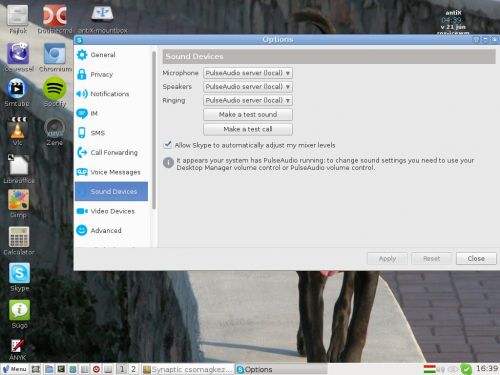Image resolution: width=500 pixels, height=375 pixels.
Task: Click the Apply button
Action: [387, 258]
